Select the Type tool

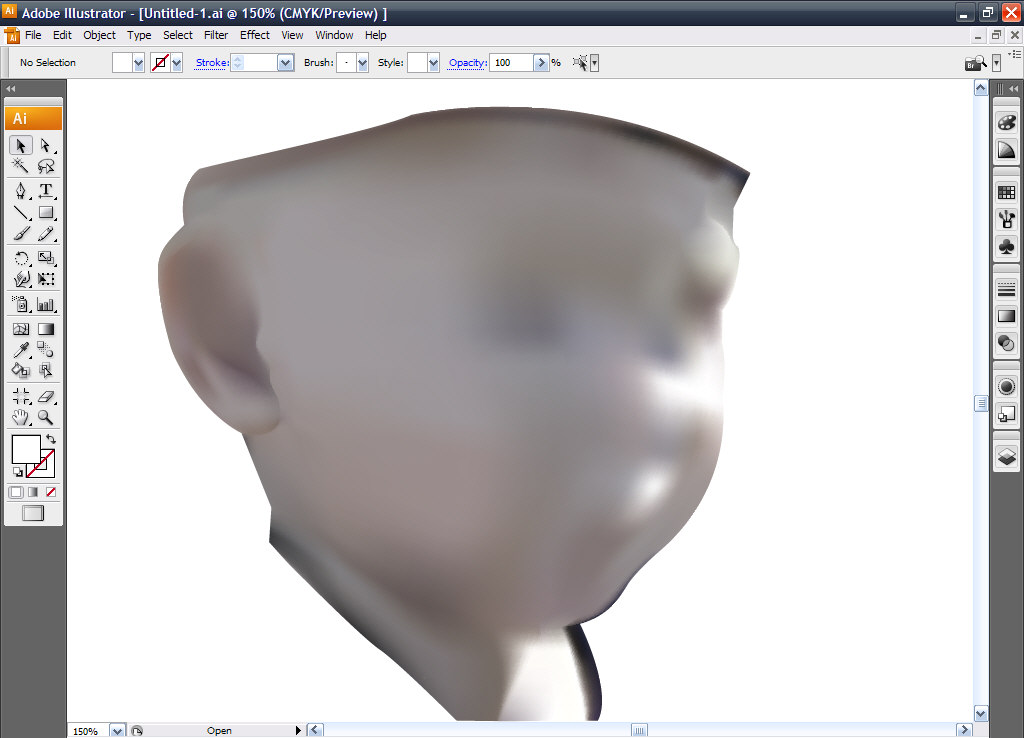tap(45, 190)
